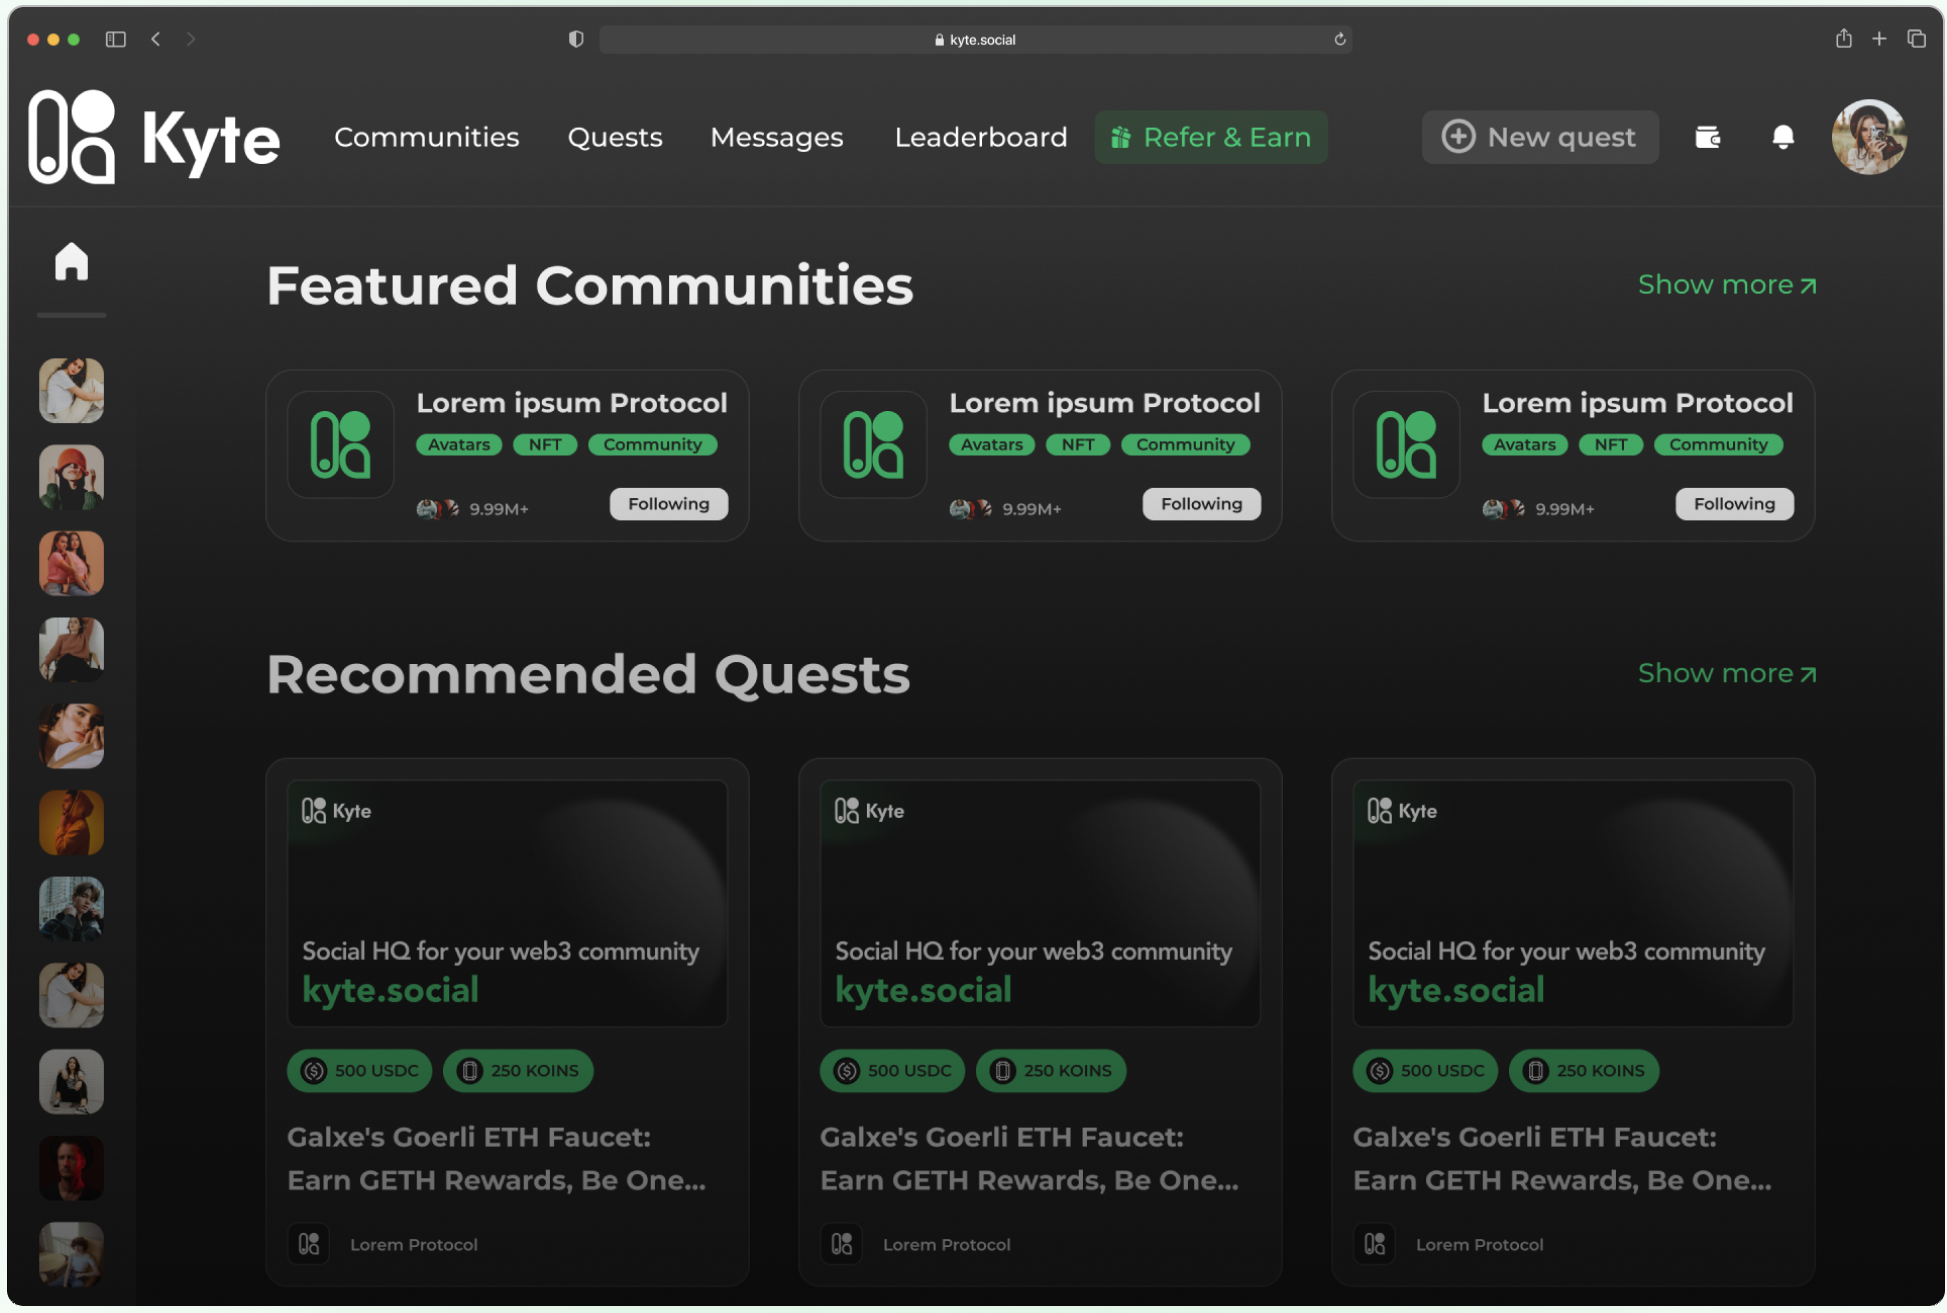Click the Safari share icon
Screen dimensions: 1947x1313
1843,39
